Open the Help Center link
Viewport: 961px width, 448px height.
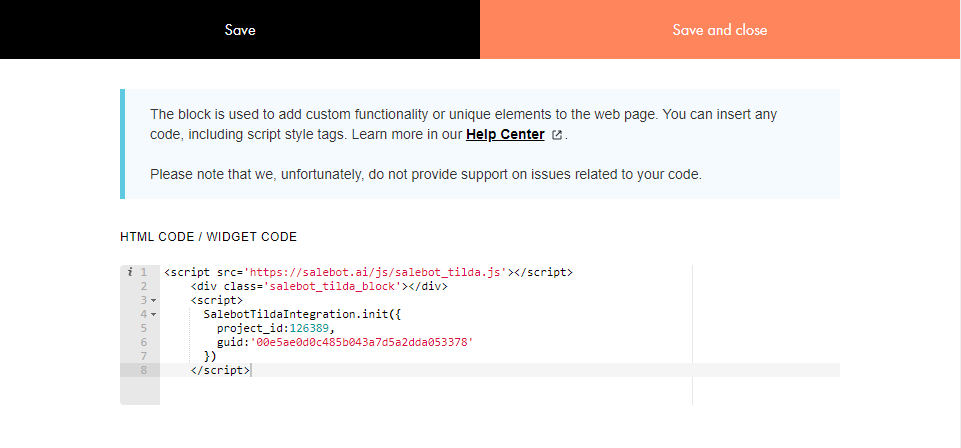(x=505, y=134)
